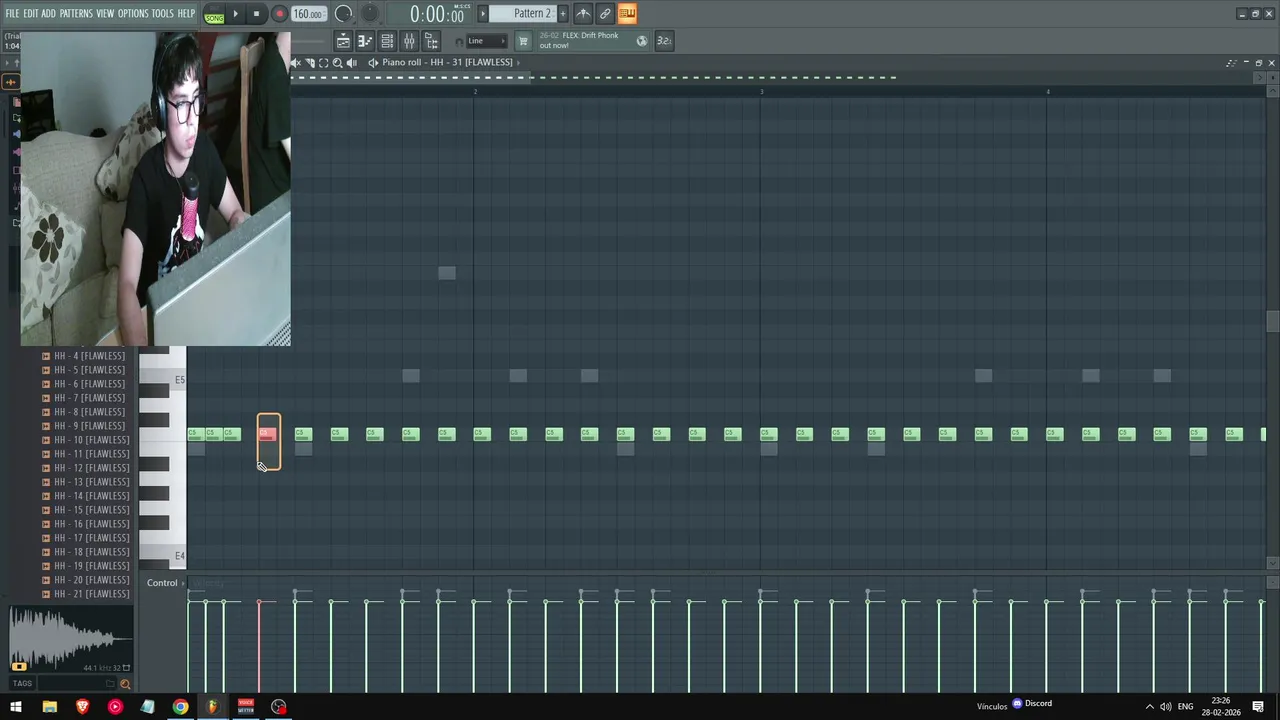Select the piano roll zoom tool
The width and height of the screenshot is (1280, 720).
[338, 63]
